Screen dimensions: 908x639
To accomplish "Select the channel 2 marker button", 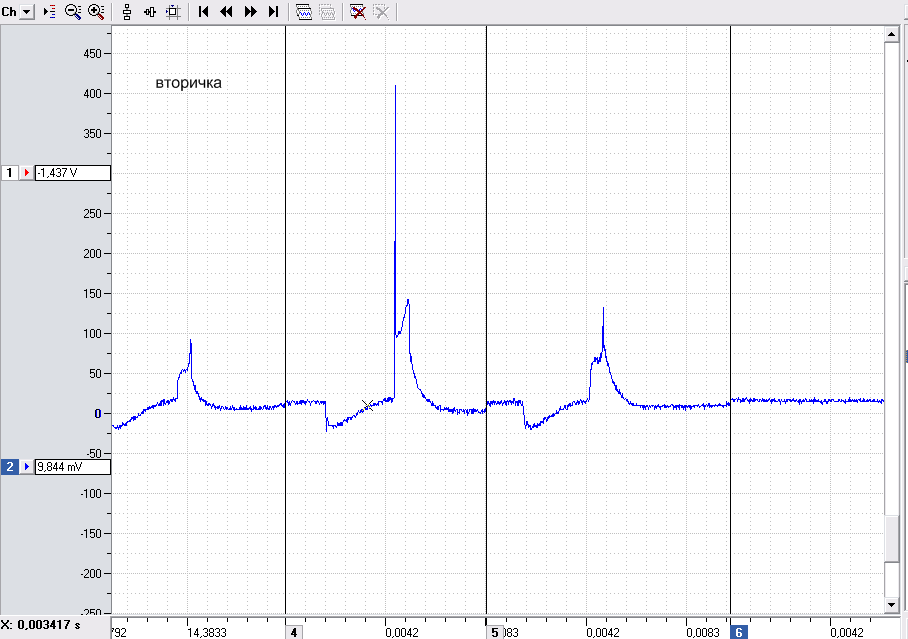I will (9, 466).
